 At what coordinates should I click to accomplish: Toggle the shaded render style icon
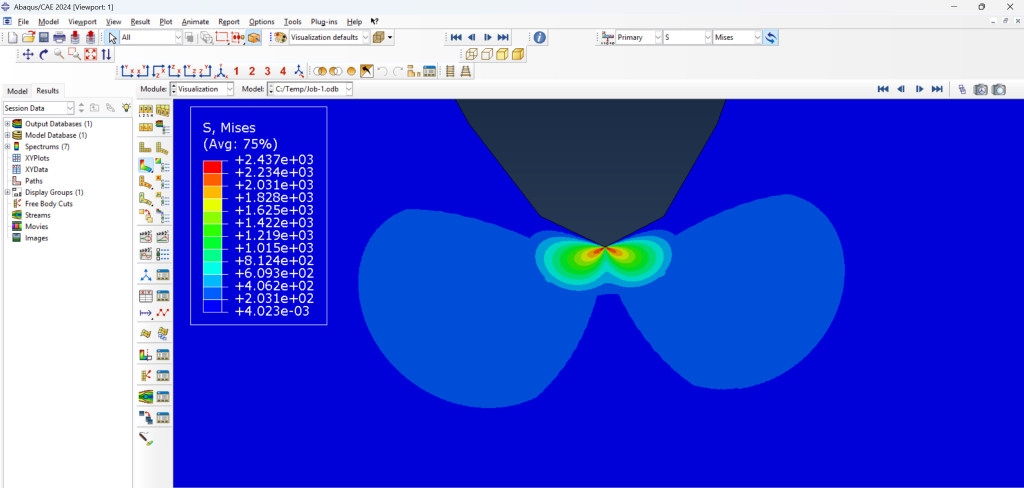pyautogui.click(x=519, y=54)
